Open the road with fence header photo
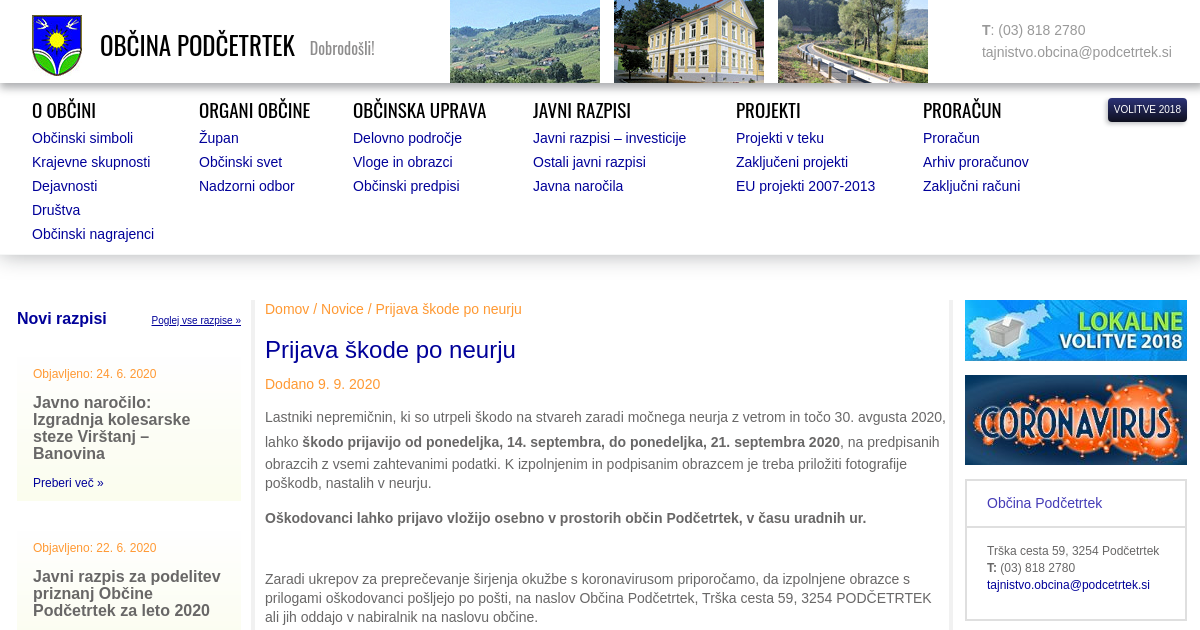 coord(852,41)
